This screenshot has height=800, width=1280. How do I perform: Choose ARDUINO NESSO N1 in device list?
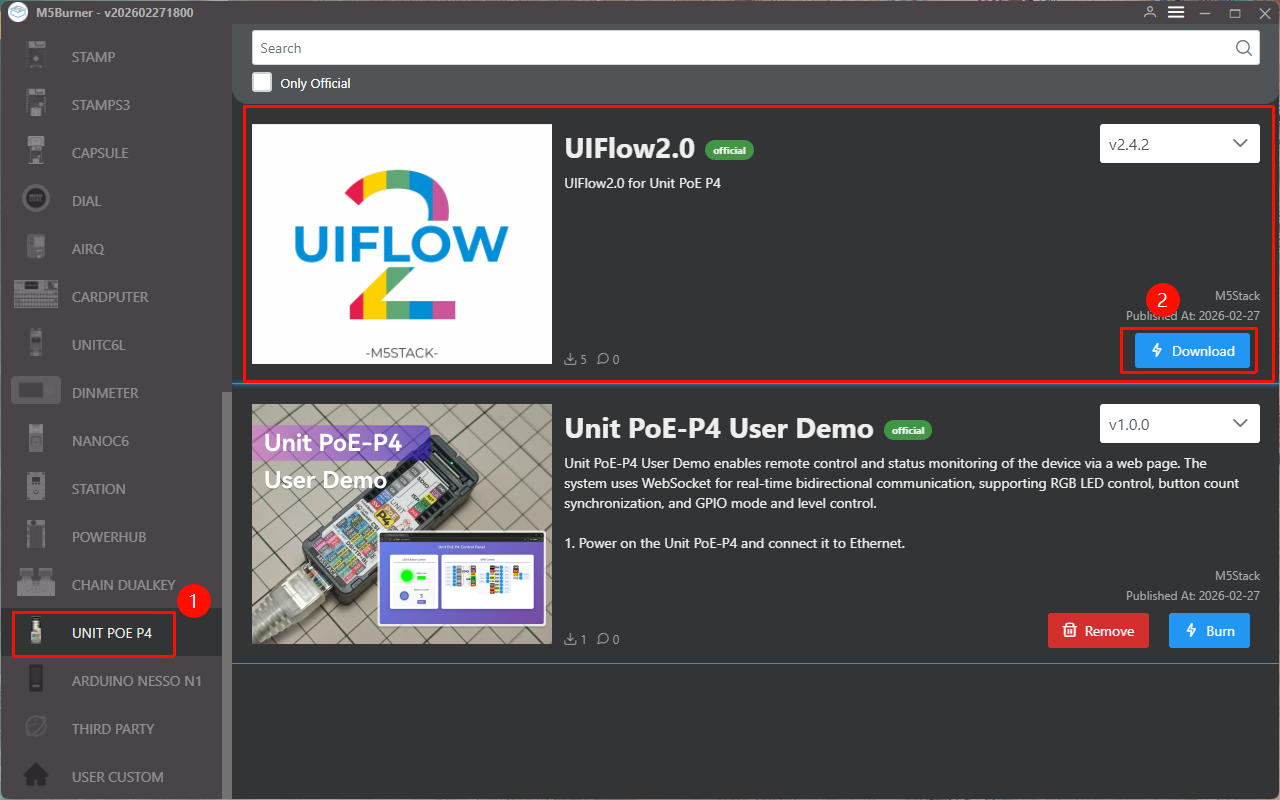136,681
